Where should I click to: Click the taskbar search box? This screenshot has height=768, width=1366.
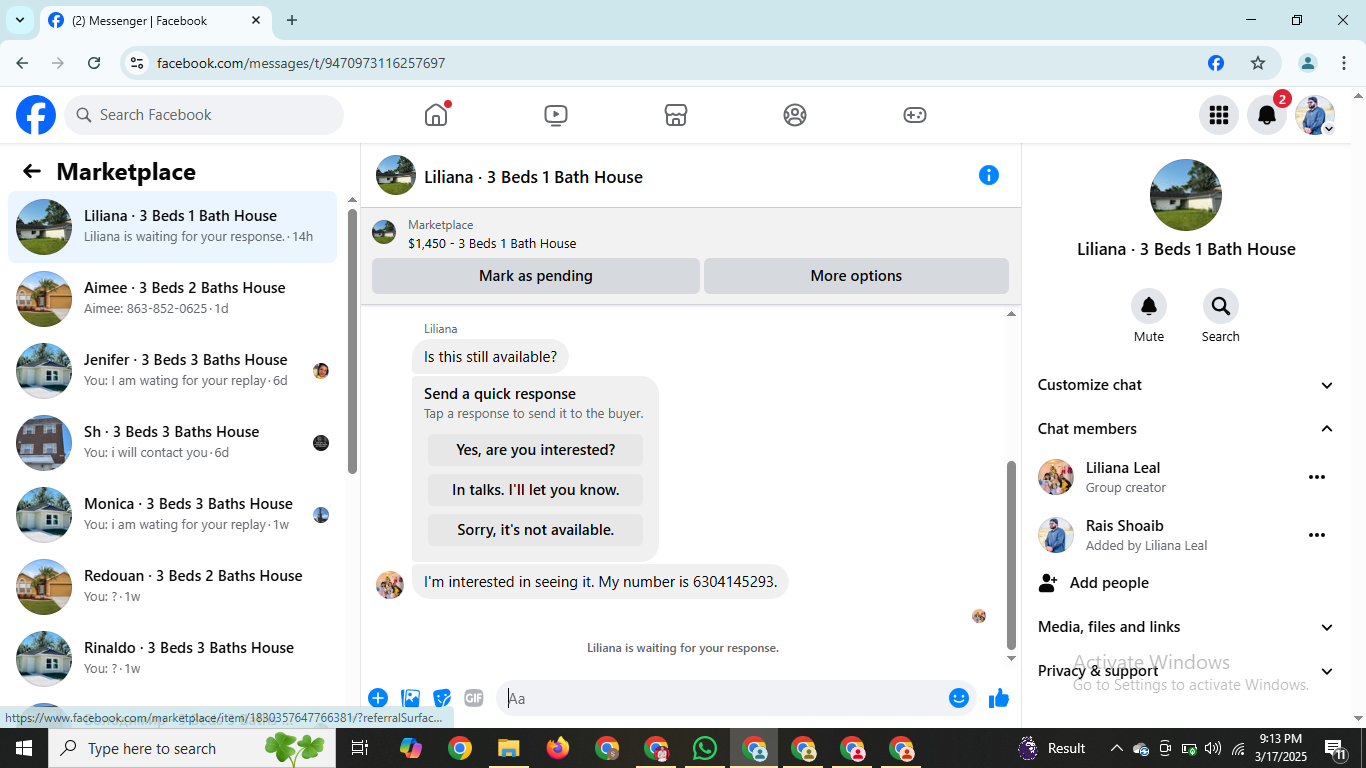190,748
